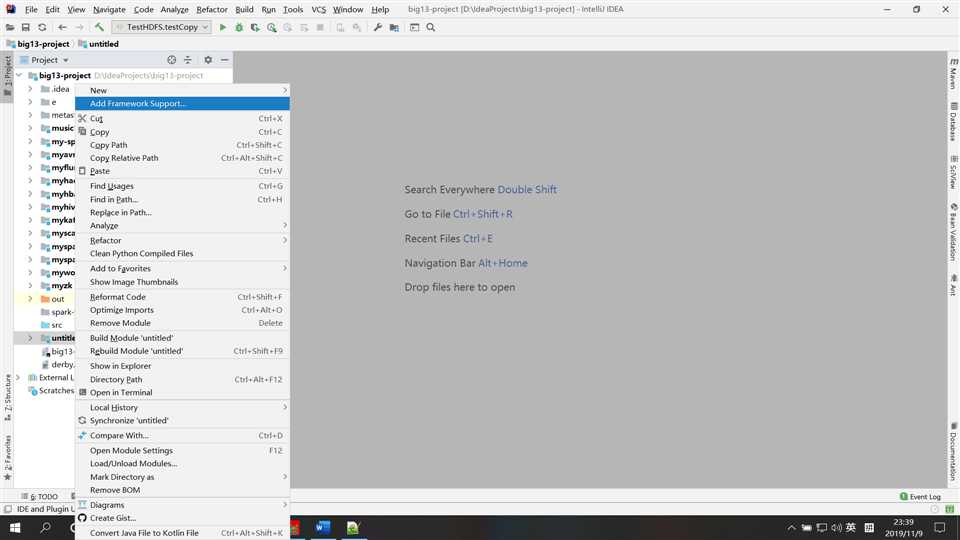Select Create Gist
Screen dimensions: 960x540
(x=182, y=518)
